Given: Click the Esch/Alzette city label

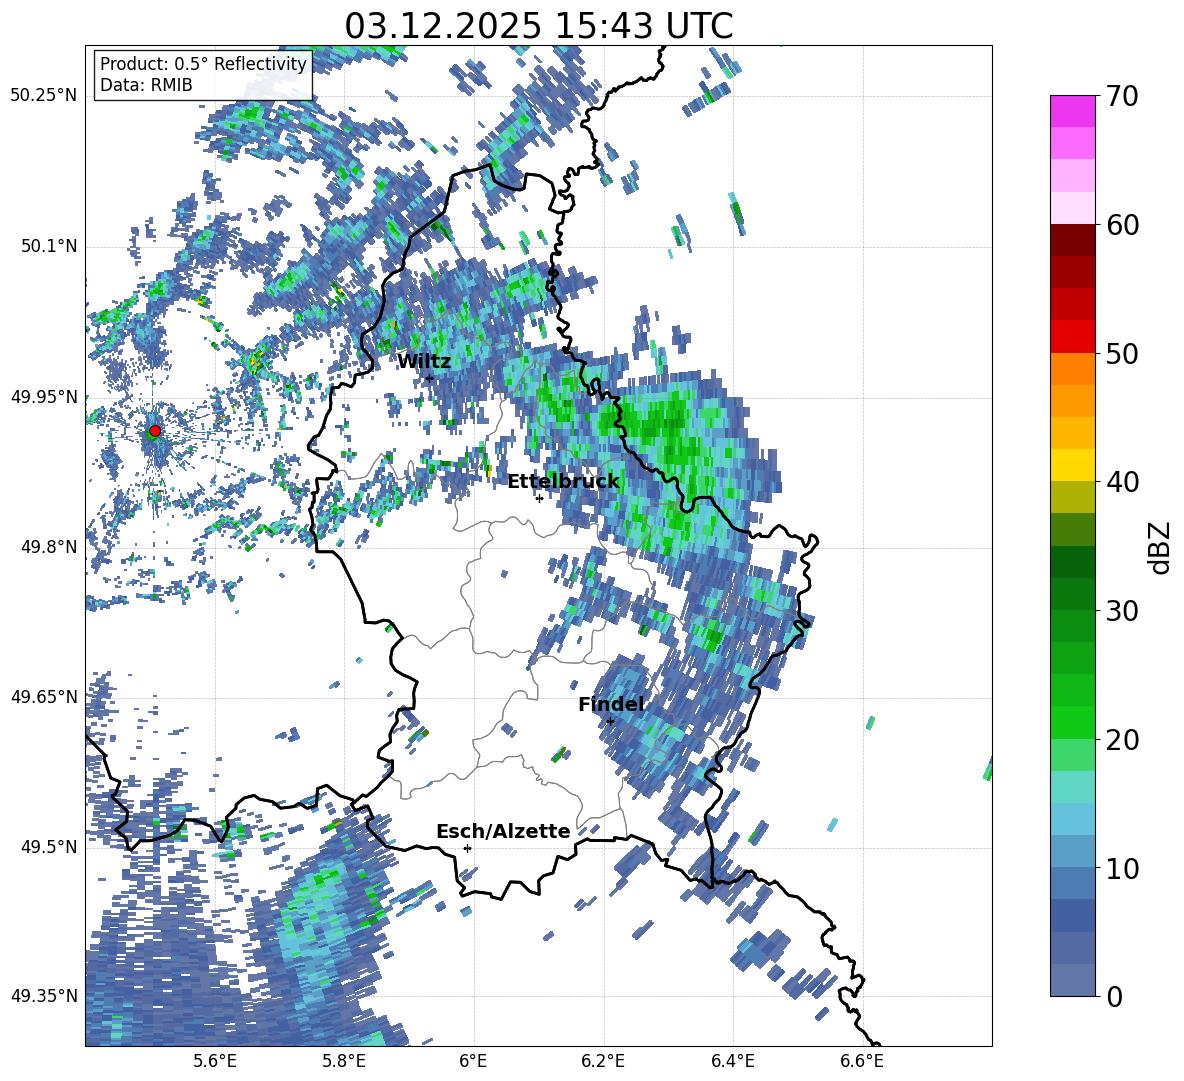Looking at the screenshot, I should tap(503, 832).
